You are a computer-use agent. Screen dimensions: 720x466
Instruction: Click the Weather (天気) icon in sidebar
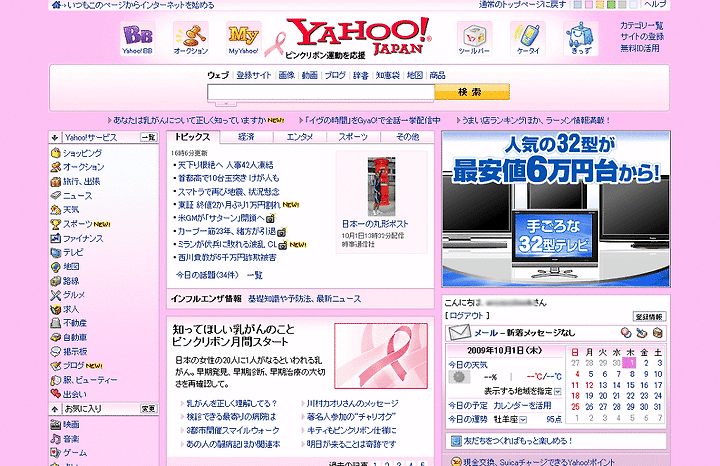[x=56, y=210]
